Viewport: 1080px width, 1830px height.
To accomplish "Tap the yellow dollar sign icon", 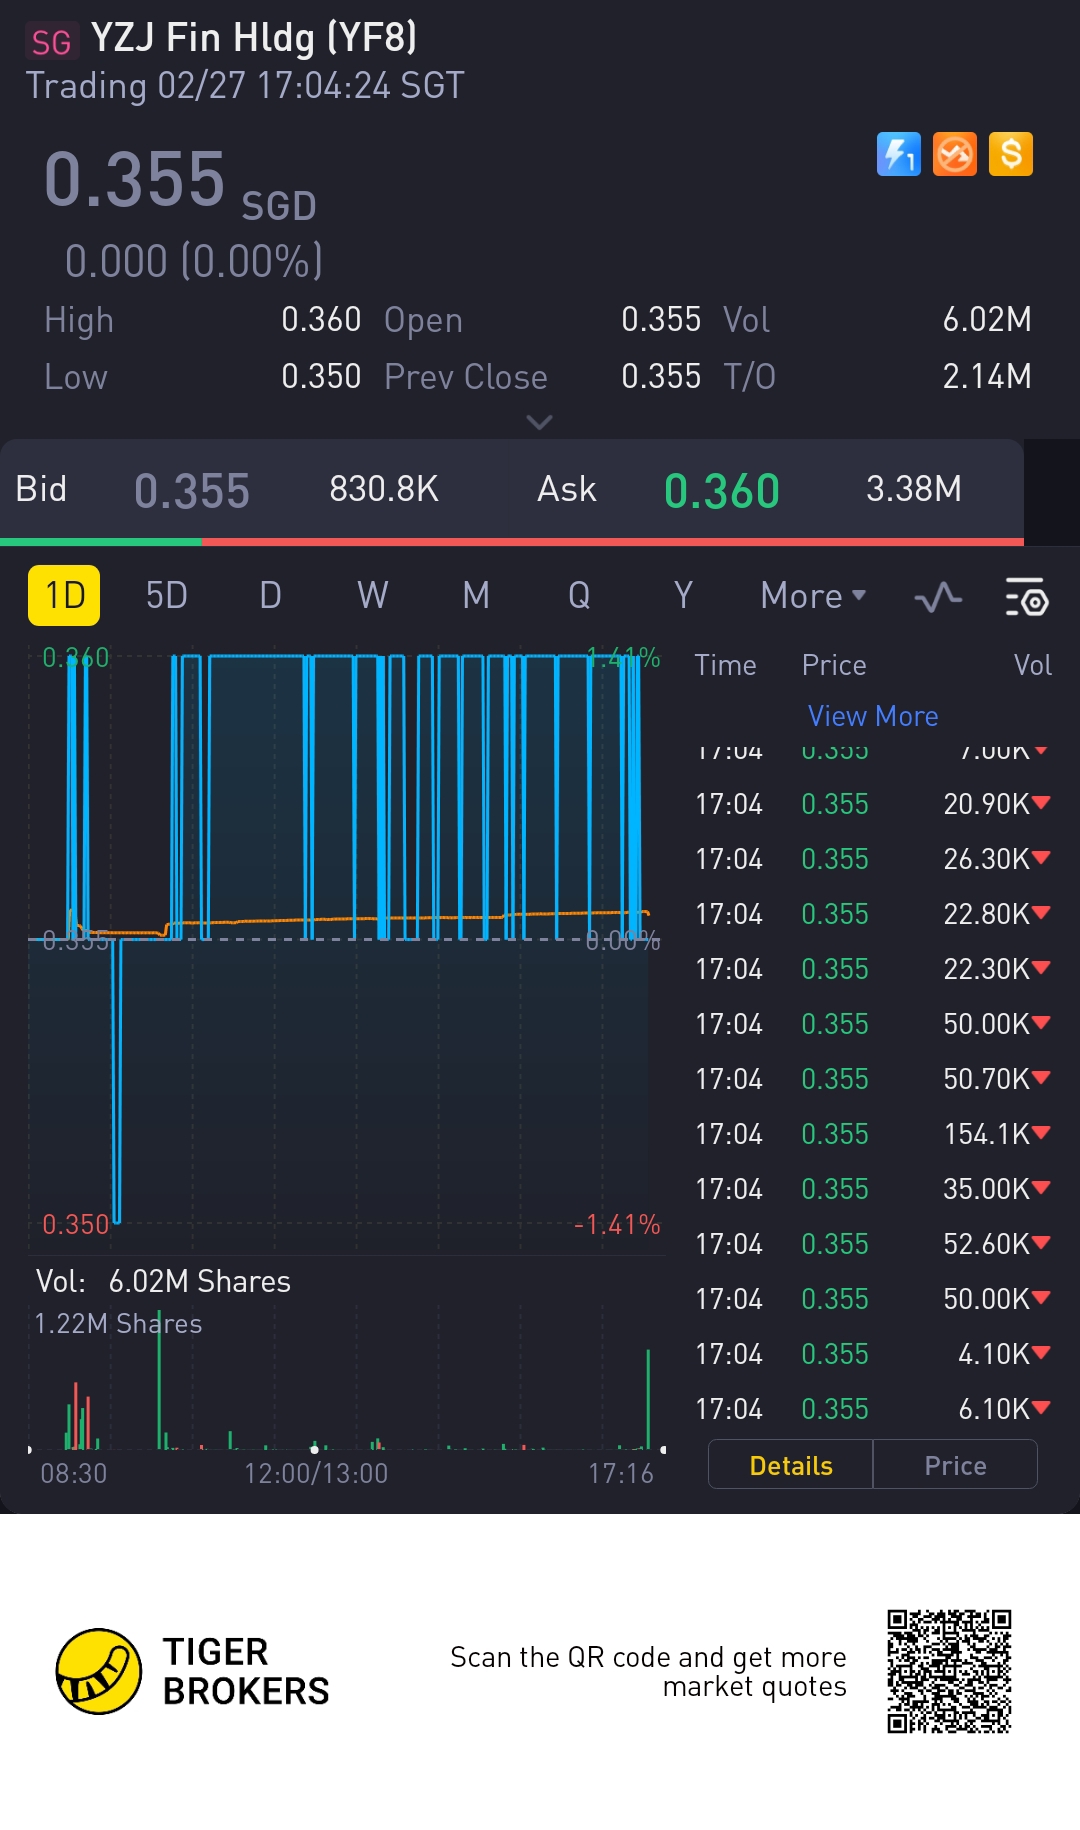I will pos(1010,155).
